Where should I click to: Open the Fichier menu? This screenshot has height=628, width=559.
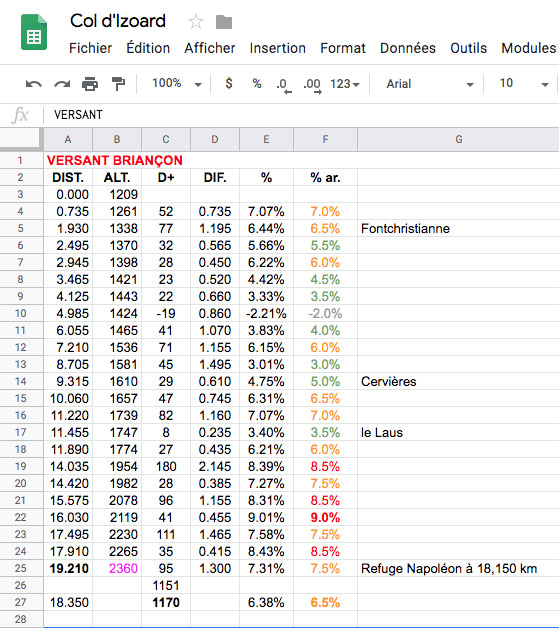click(90, 48)
